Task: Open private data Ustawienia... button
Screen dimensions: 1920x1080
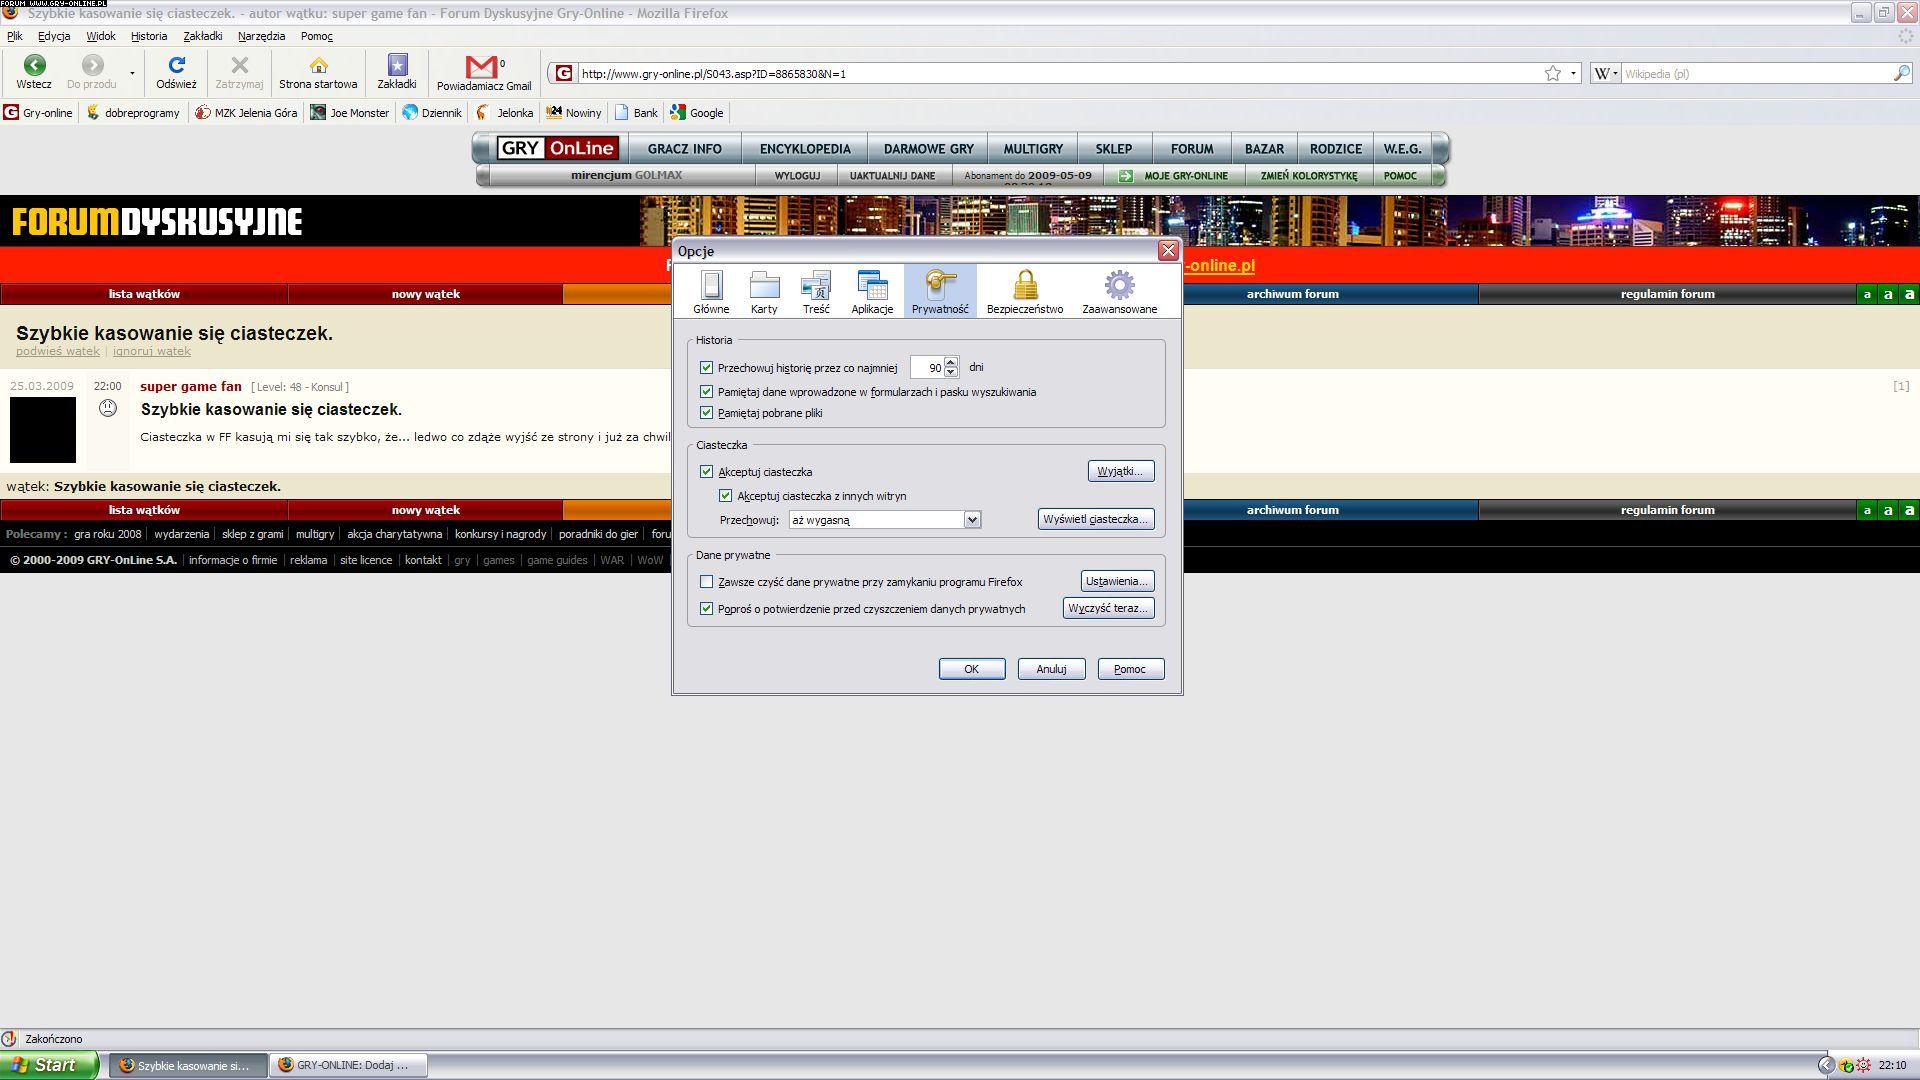Action: click(x=1117, y=581)
